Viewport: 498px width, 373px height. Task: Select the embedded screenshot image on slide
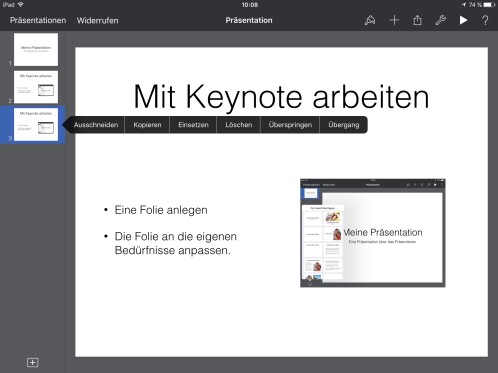click(x=373, y=233)
